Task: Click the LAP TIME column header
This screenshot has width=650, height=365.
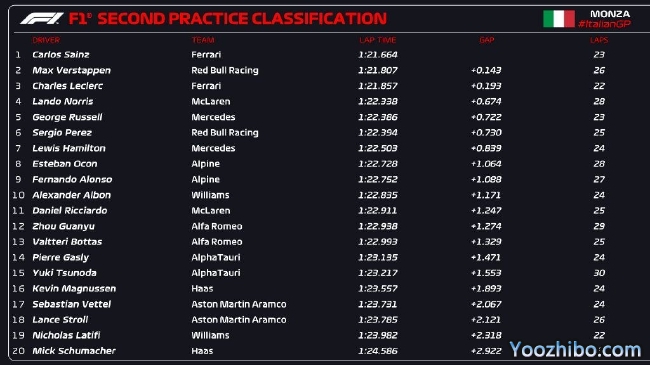Action: [378, 40]
